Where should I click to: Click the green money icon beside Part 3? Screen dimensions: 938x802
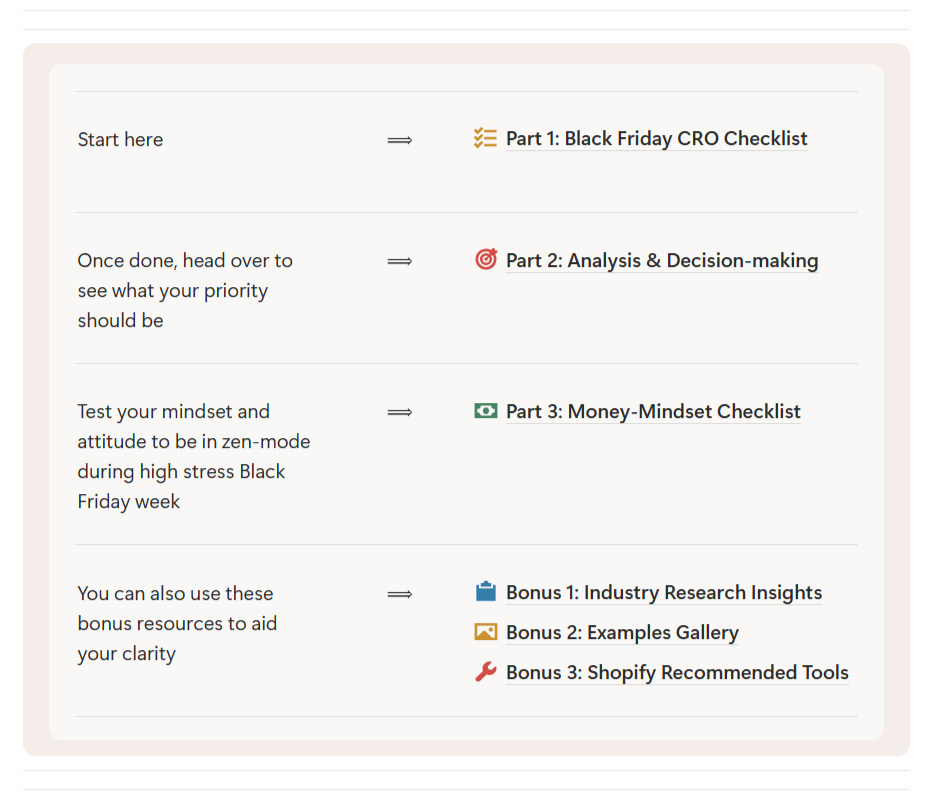(x=486, y=411)
